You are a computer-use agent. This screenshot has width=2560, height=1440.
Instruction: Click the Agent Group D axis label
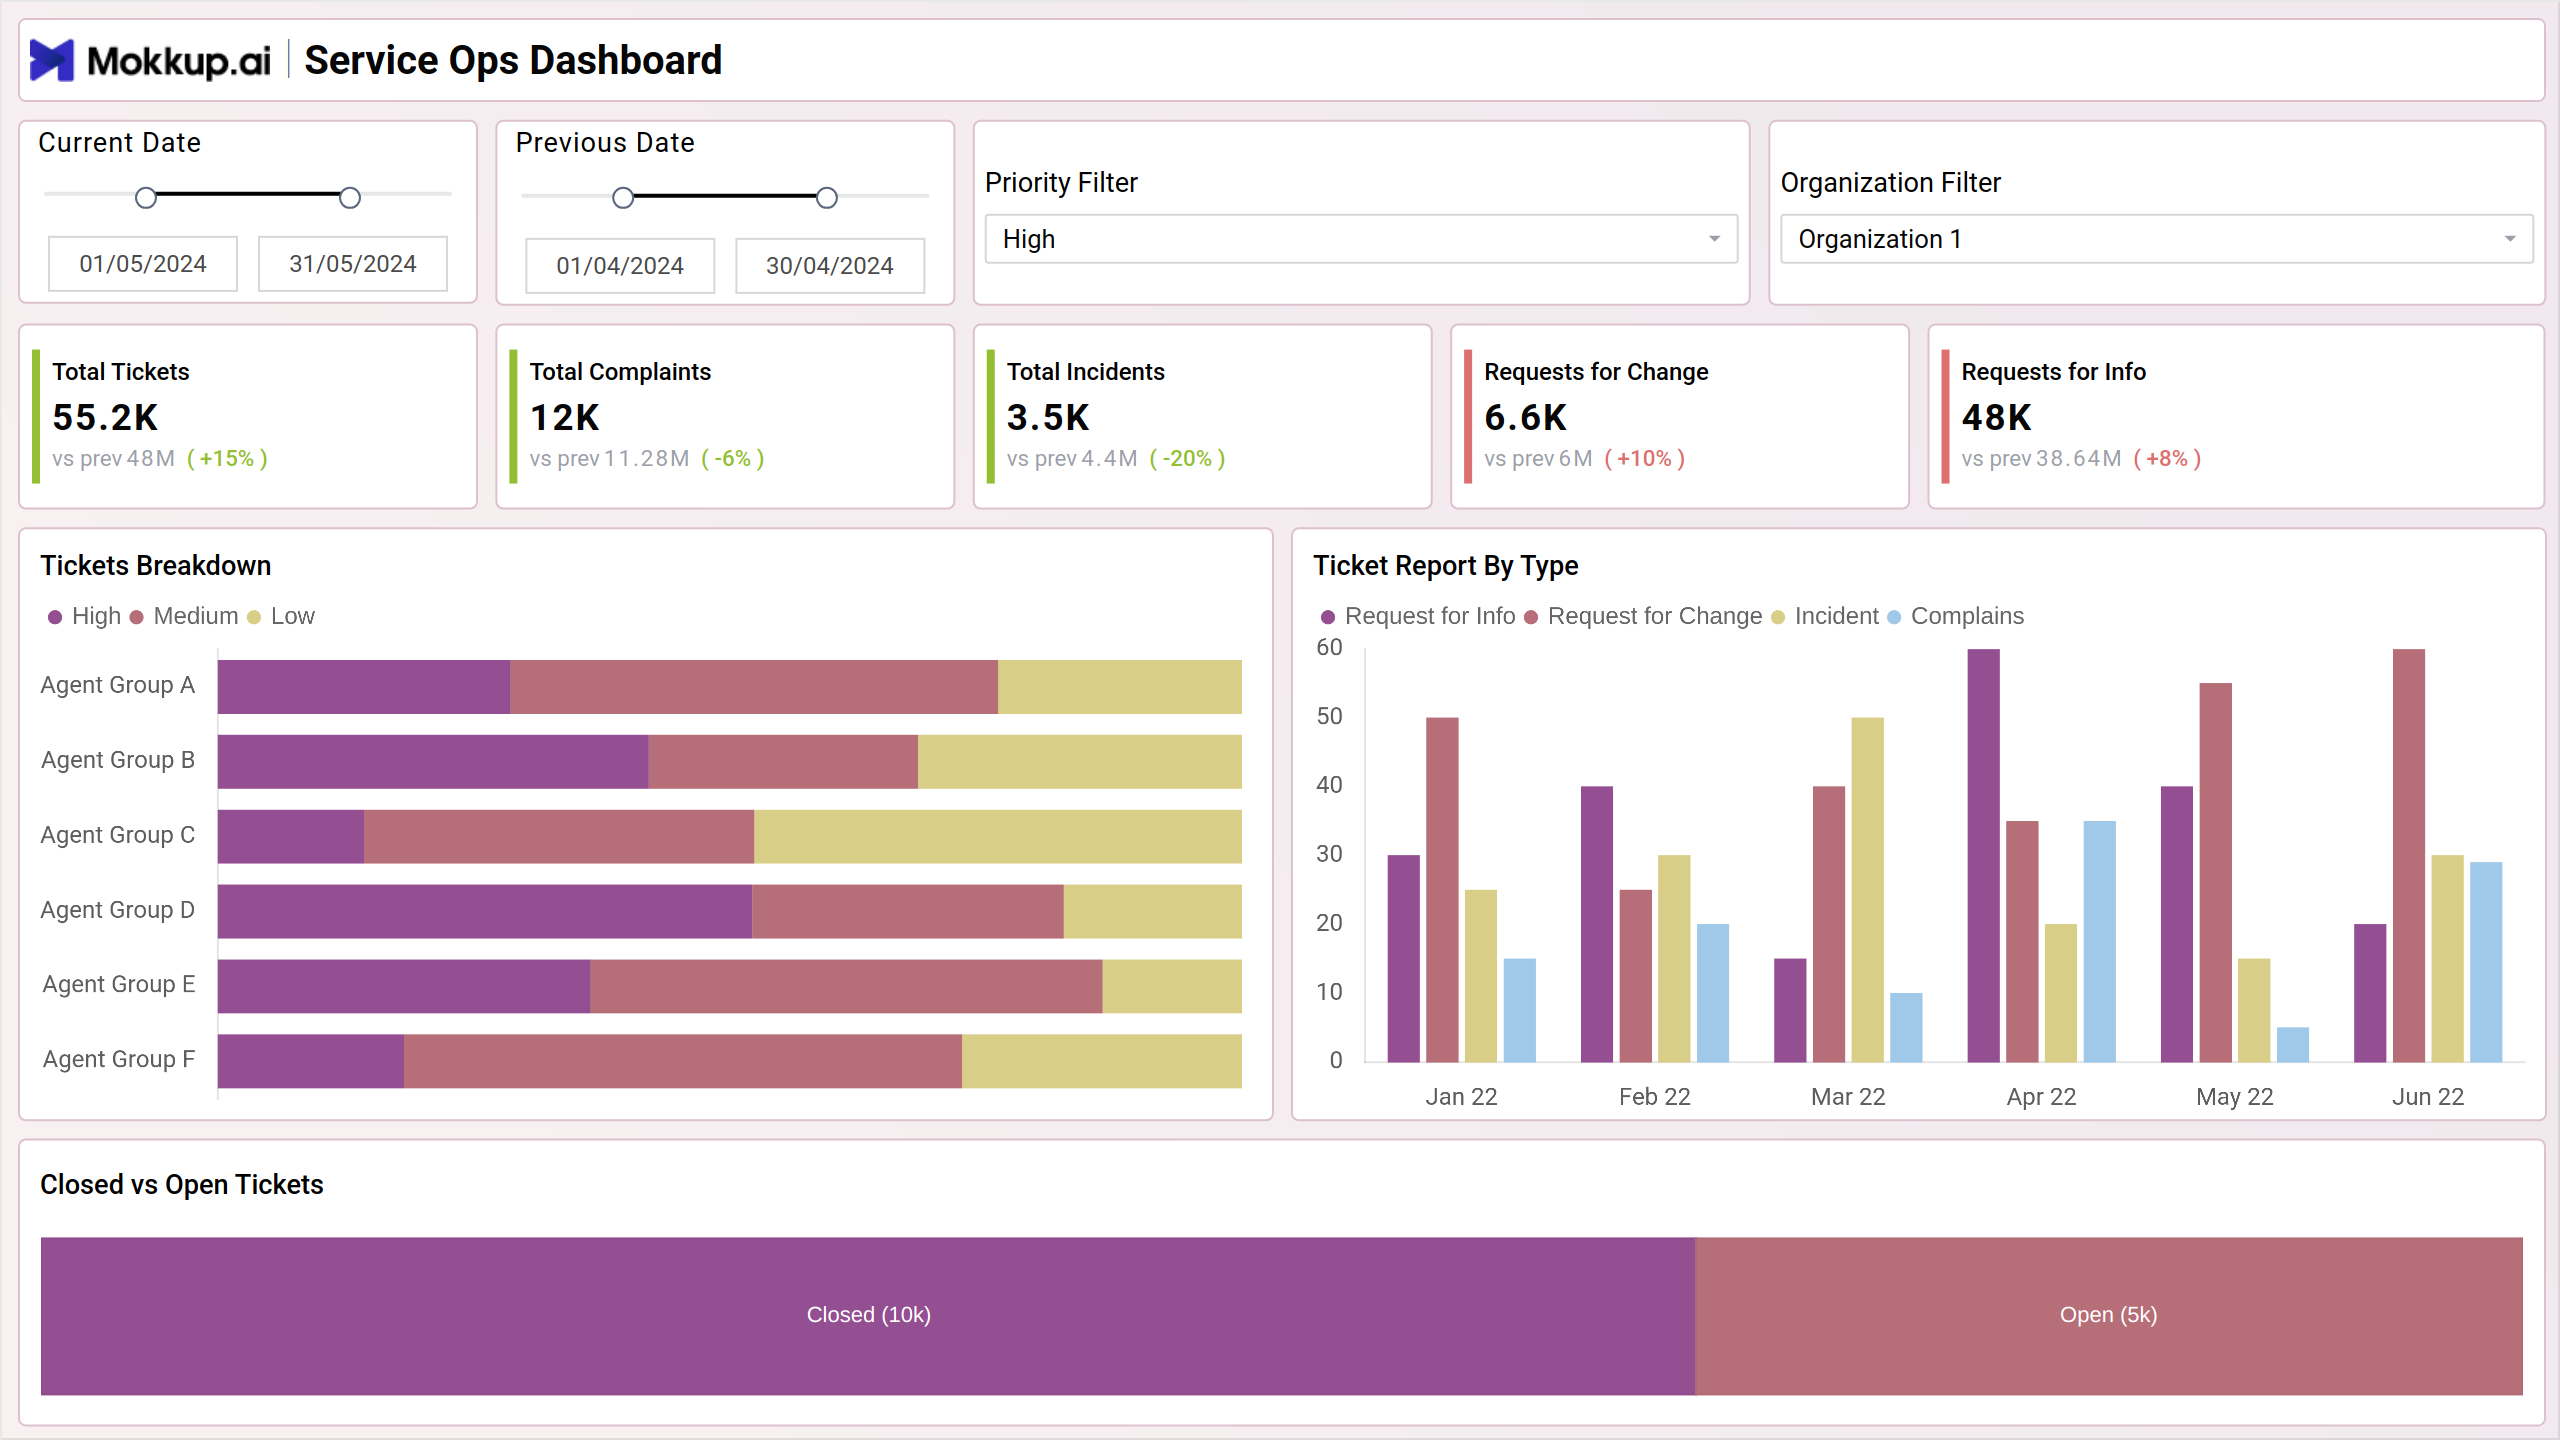click(x=118, y=910)
